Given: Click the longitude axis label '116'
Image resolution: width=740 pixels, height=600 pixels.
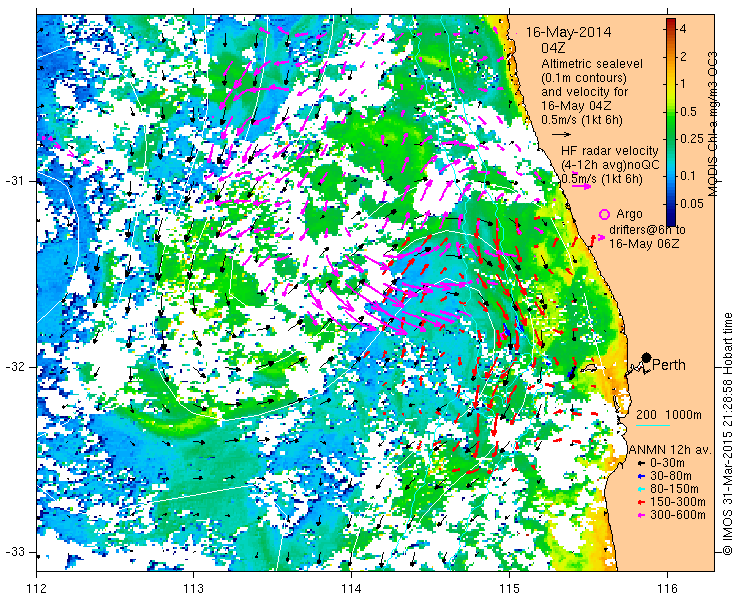Looking at the screenshot, I should point(667,589).
